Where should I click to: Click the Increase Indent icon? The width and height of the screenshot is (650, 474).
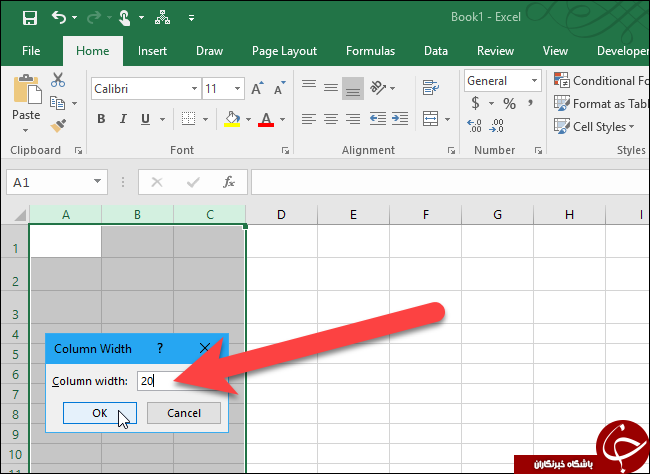400,119
